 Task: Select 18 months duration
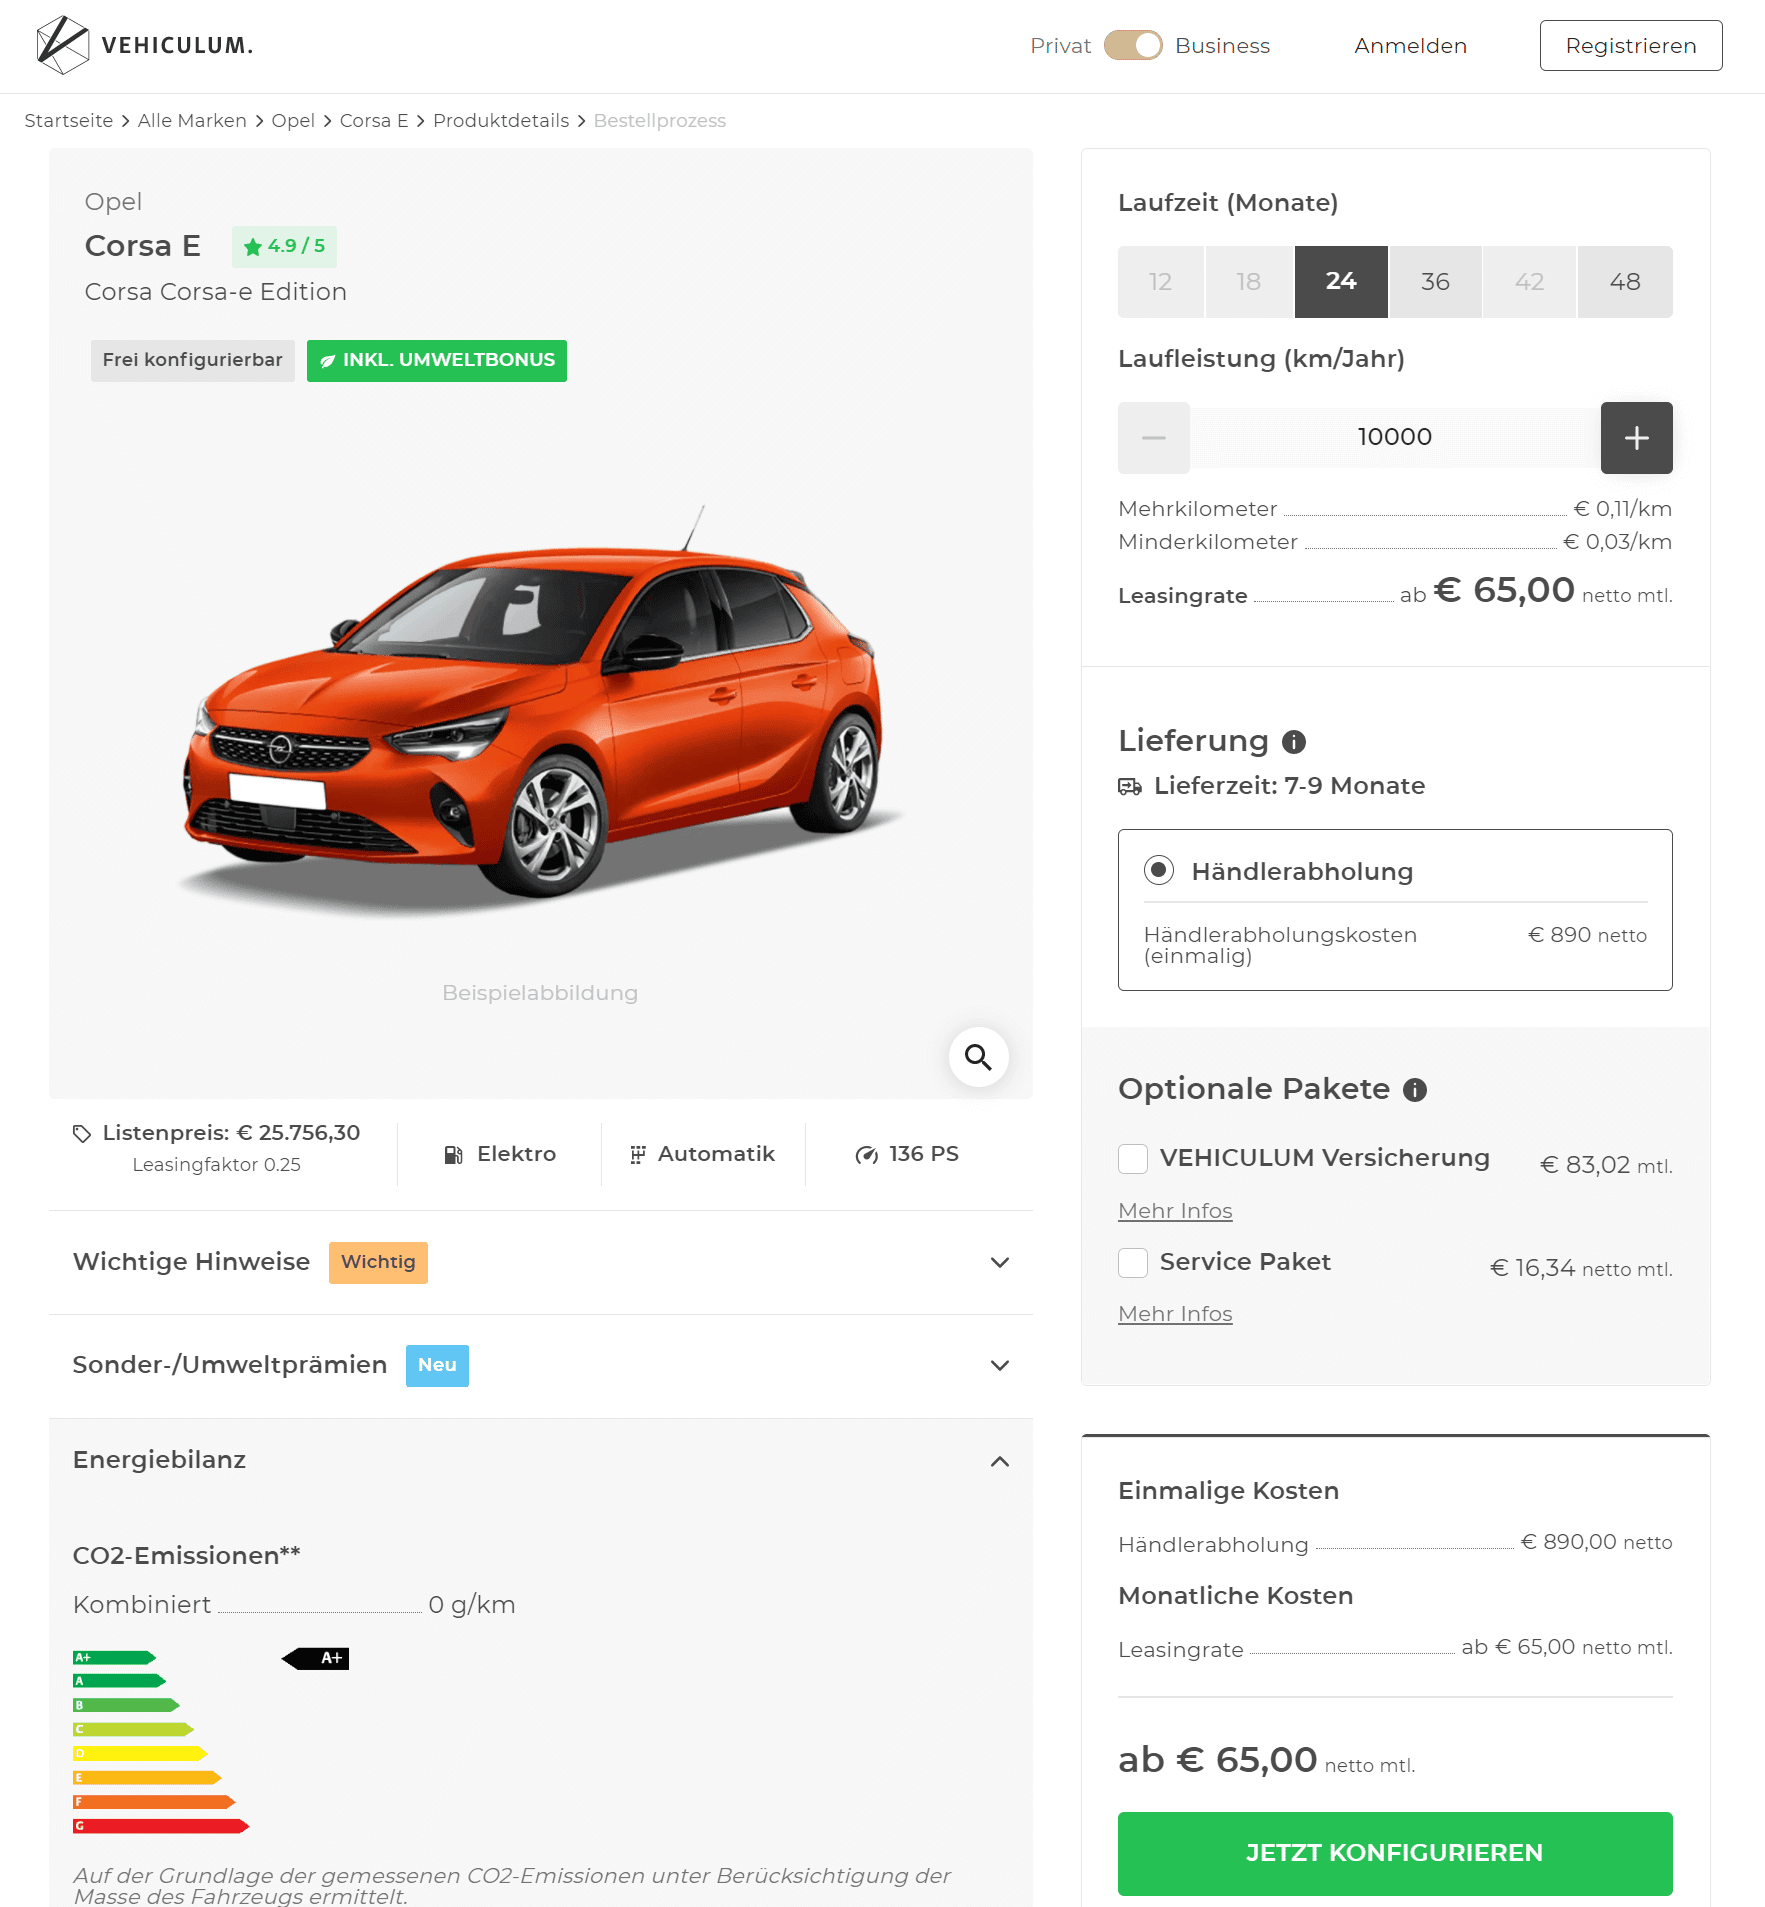pyautogui.click(x=1249, y=282)
